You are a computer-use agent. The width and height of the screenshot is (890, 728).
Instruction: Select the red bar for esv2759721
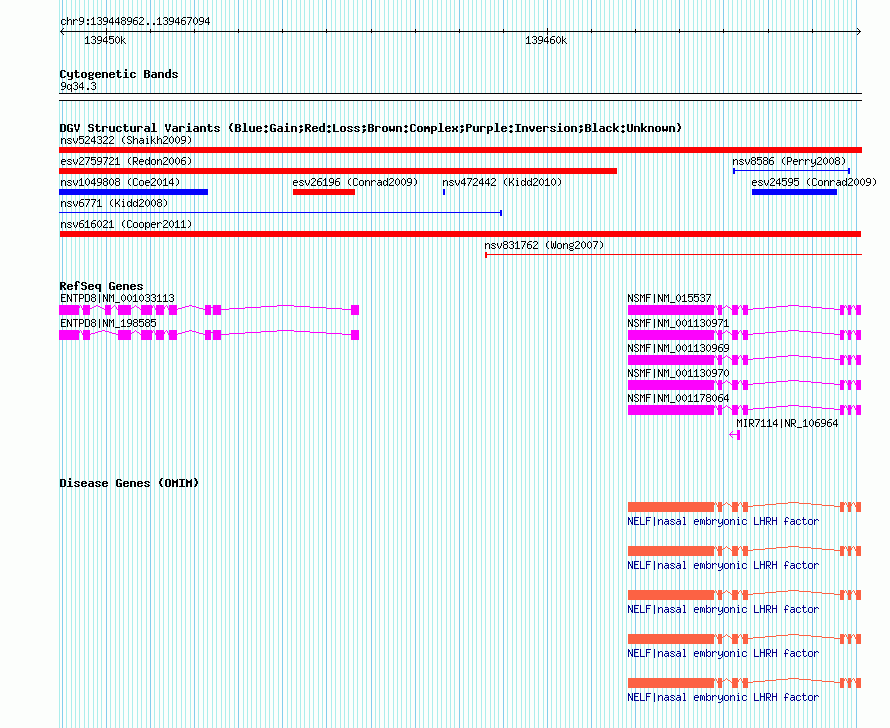(338, 171)
